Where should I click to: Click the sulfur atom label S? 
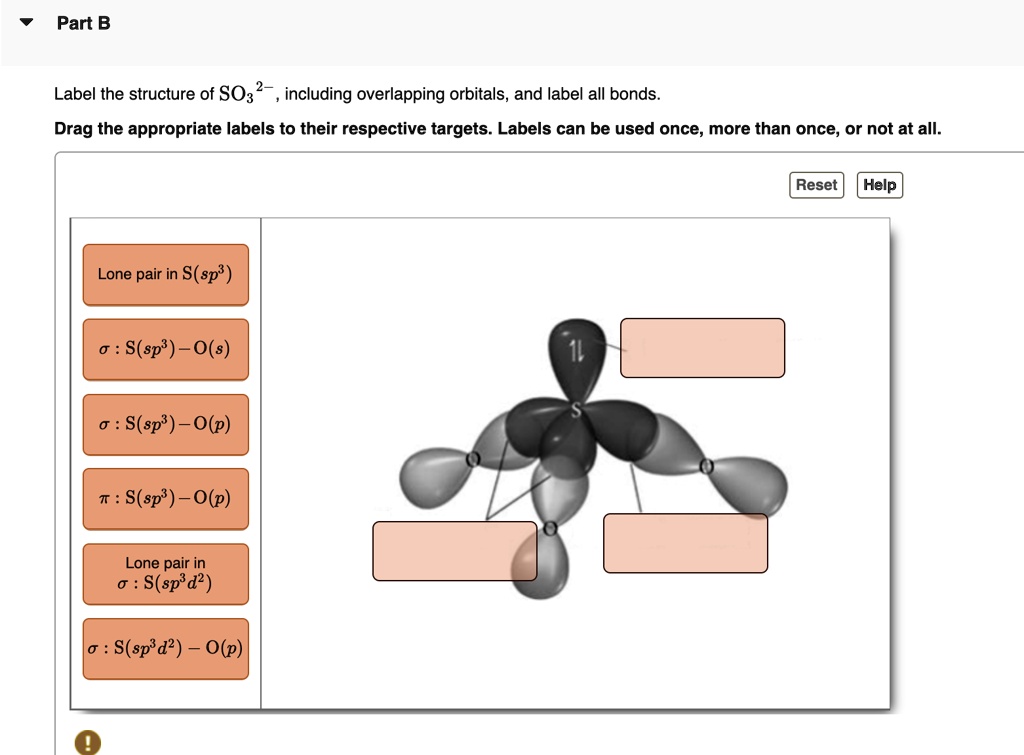coord(575,410)
